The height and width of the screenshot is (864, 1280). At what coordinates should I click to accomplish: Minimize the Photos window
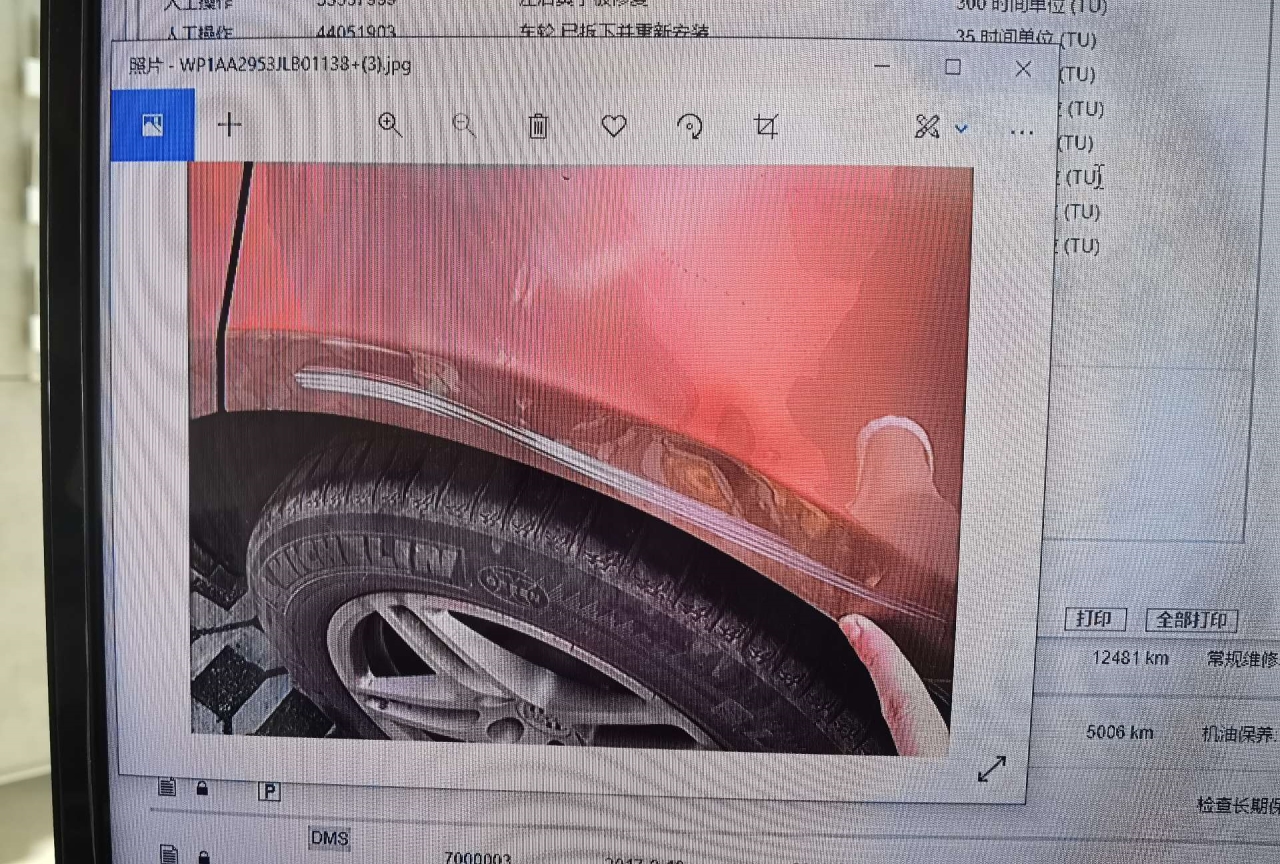pyautogui.click(x=882, y=66)
